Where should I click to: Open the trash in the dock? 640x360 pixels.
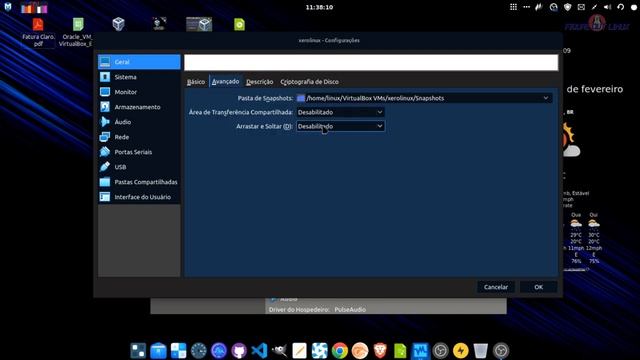[480, 351]
